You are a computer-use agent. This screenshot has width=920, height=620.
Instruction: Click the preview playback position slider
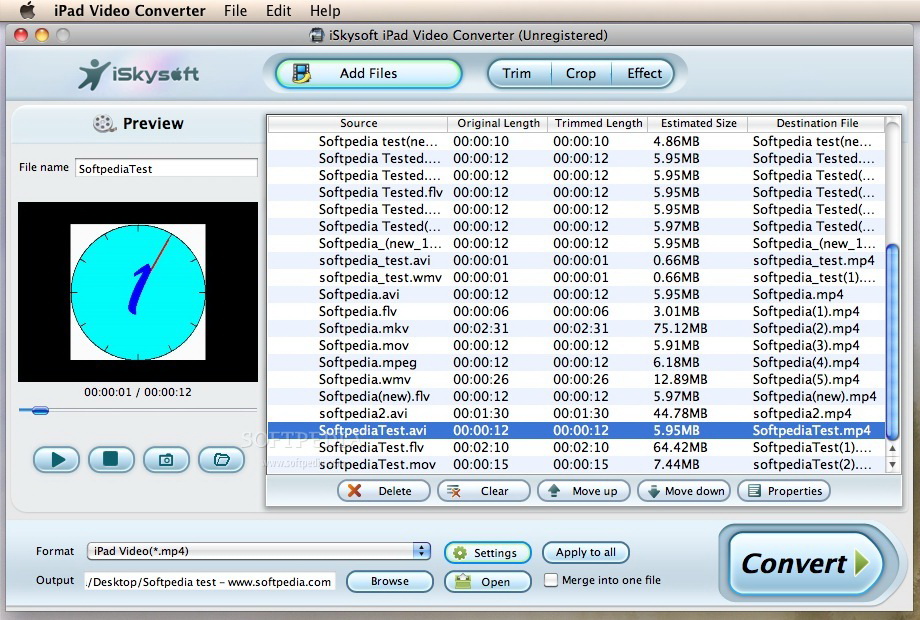point(138,410)
